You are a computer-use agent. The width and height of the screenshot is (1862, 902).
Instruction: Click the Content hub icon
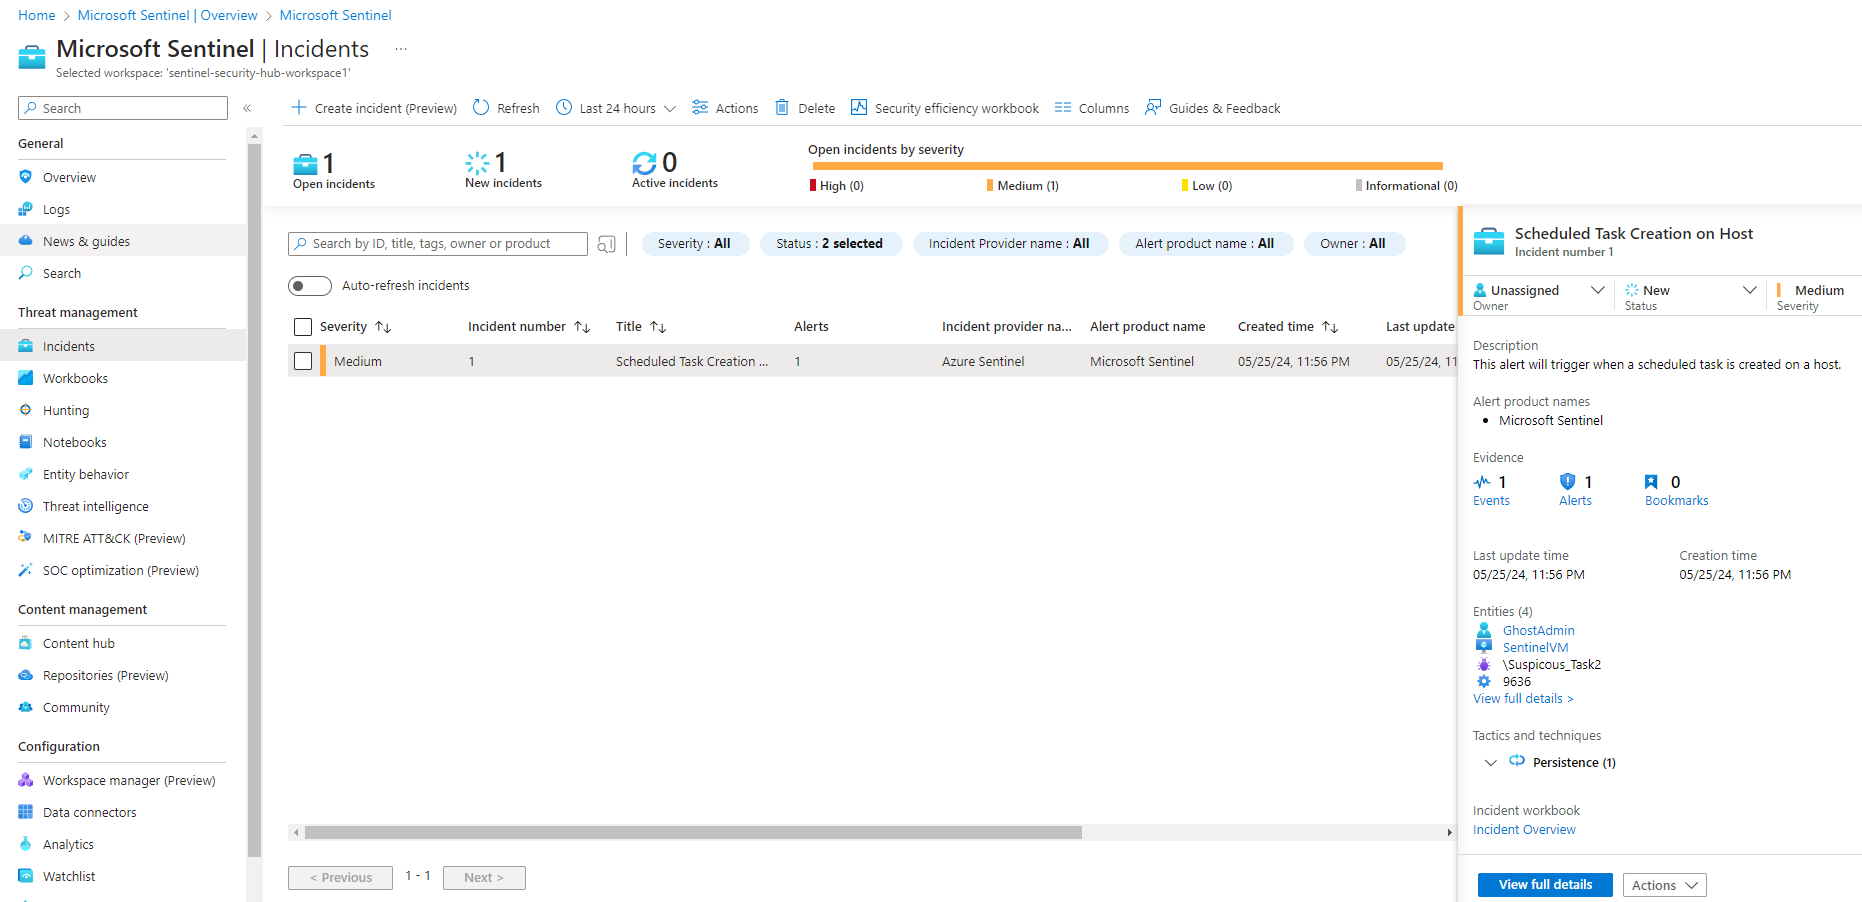[x=26, y=643]
